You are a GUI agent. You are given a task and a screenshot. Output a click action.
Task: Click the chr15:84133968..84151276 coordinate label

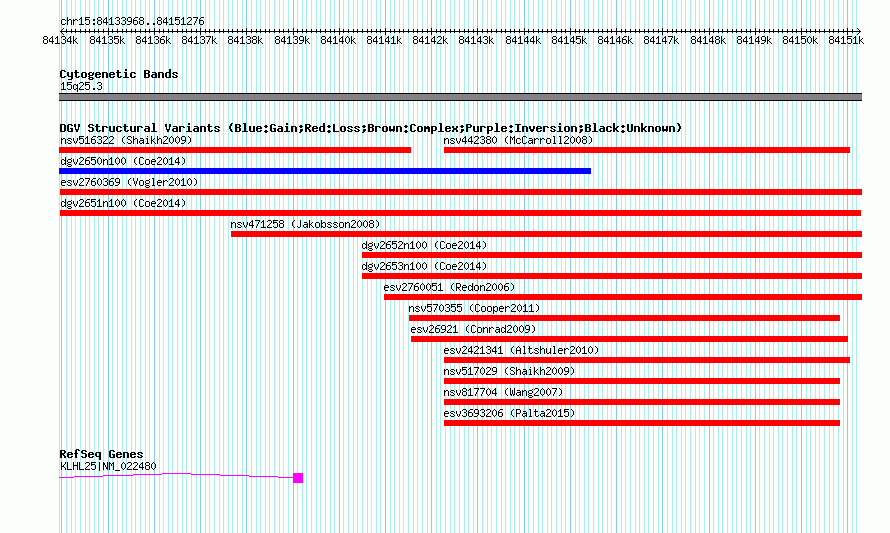[x=132, y=21]
